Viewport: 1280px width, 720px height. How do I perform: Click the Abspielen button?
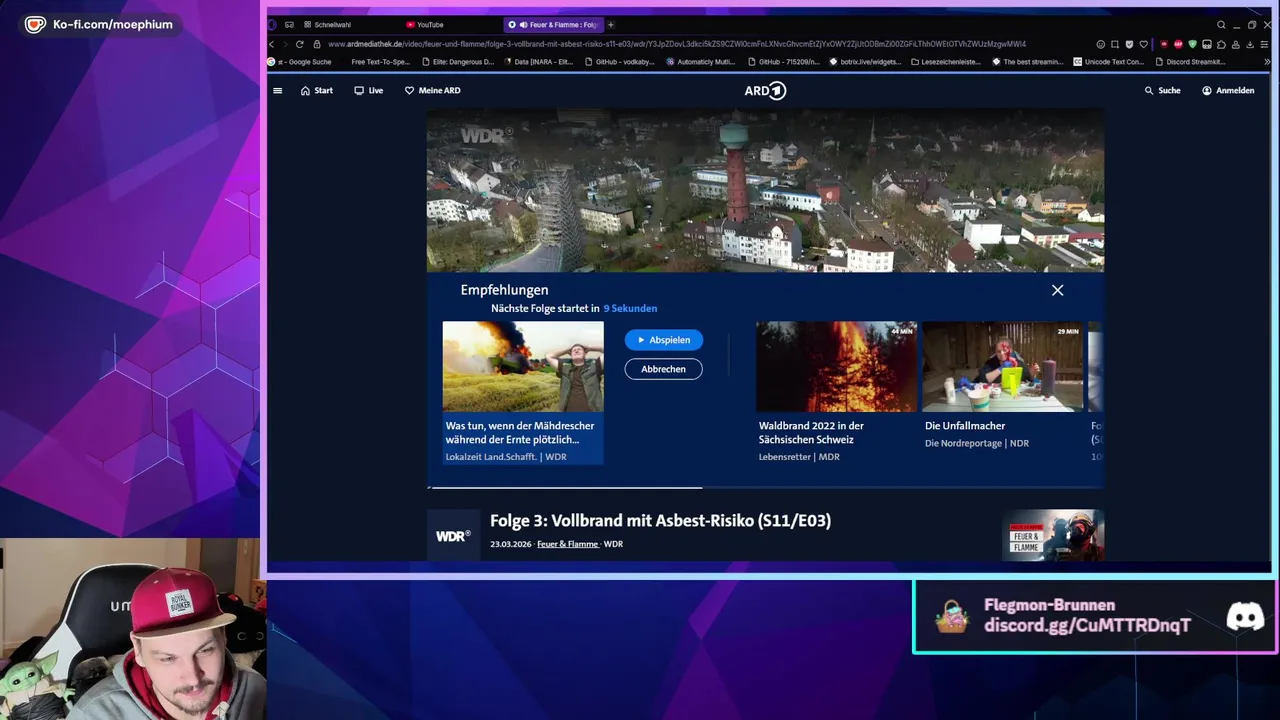(x=664, y=340)
